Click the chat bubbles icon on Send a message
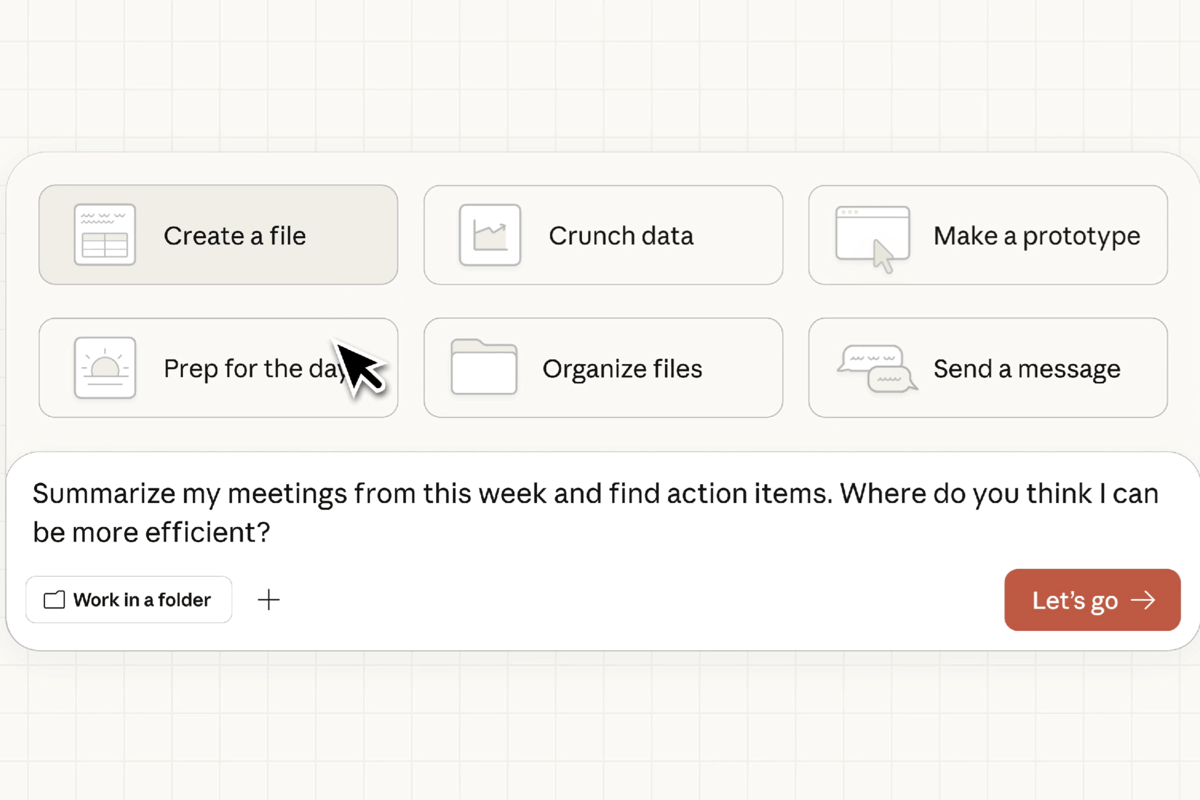 click(876, 368)
